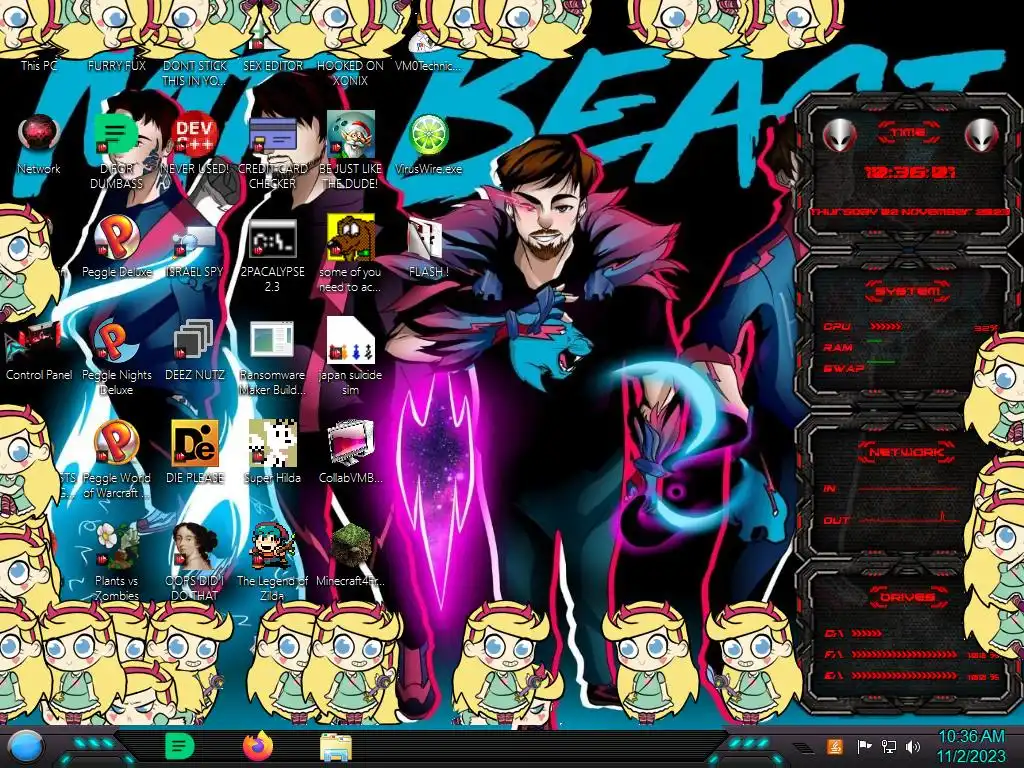Open the Action Center flag icon

(864, 746)
